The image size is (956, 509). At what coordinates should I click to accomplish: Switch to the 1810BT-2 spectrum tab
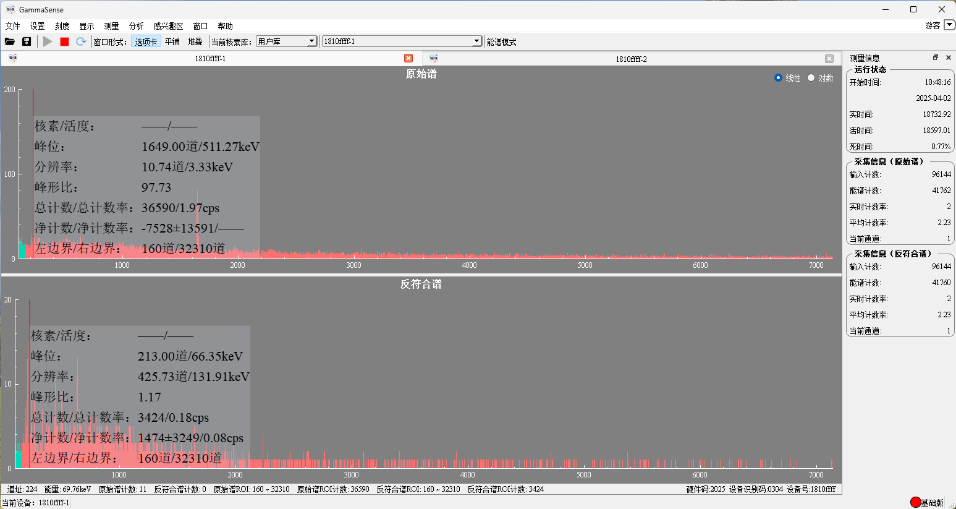click(630, 59)
